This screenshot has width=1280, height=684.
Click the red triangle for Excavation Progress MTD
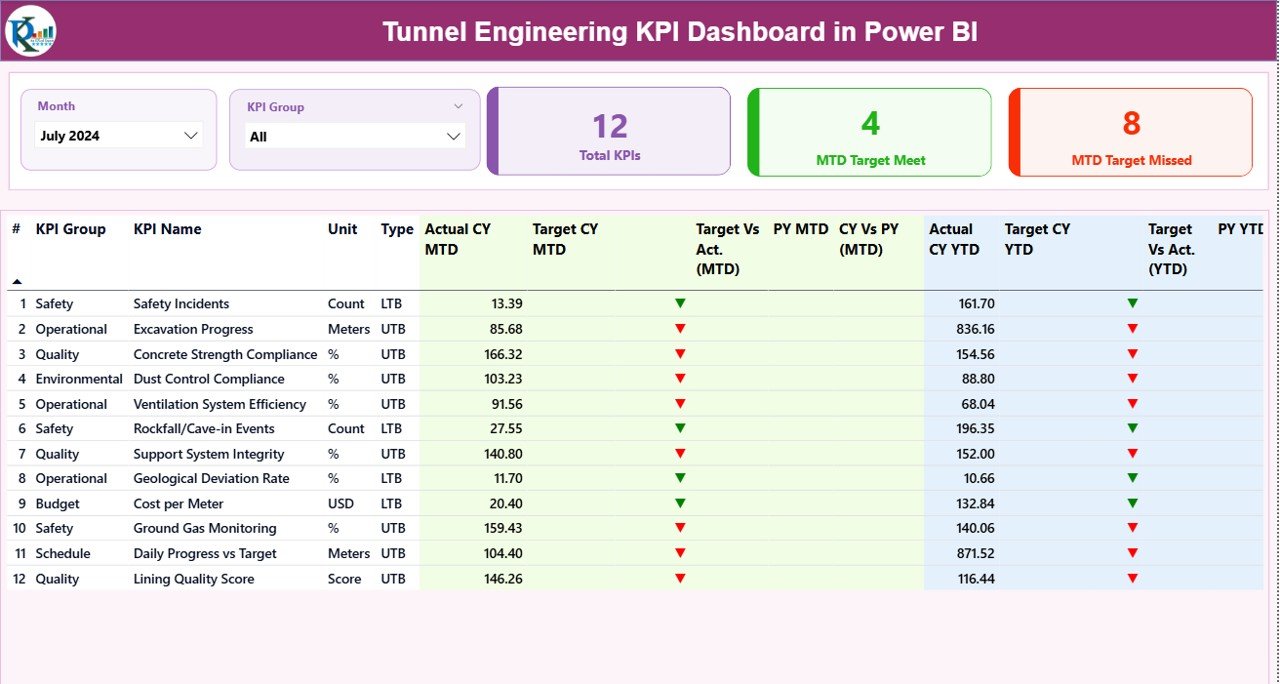click(x=682, y=328)
